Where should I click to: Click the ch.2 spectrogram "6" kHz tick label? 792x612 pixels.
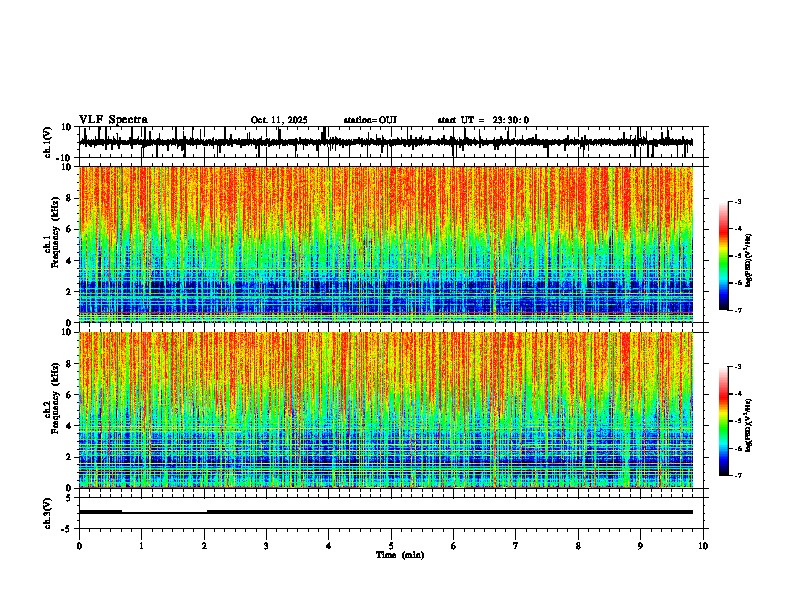coord(69,394)
